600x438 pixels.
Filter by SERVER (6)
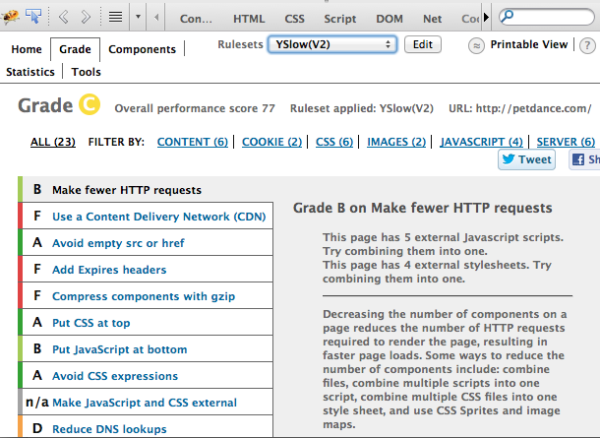pos(566,142)
